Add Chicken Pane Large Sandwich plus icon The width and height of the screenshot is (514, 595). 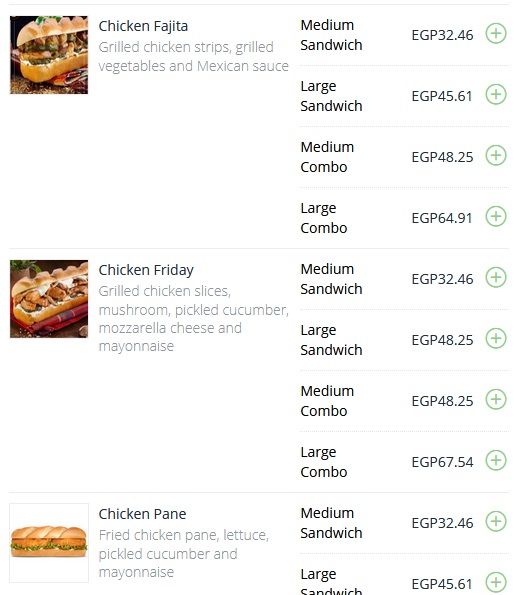point(496,582)
